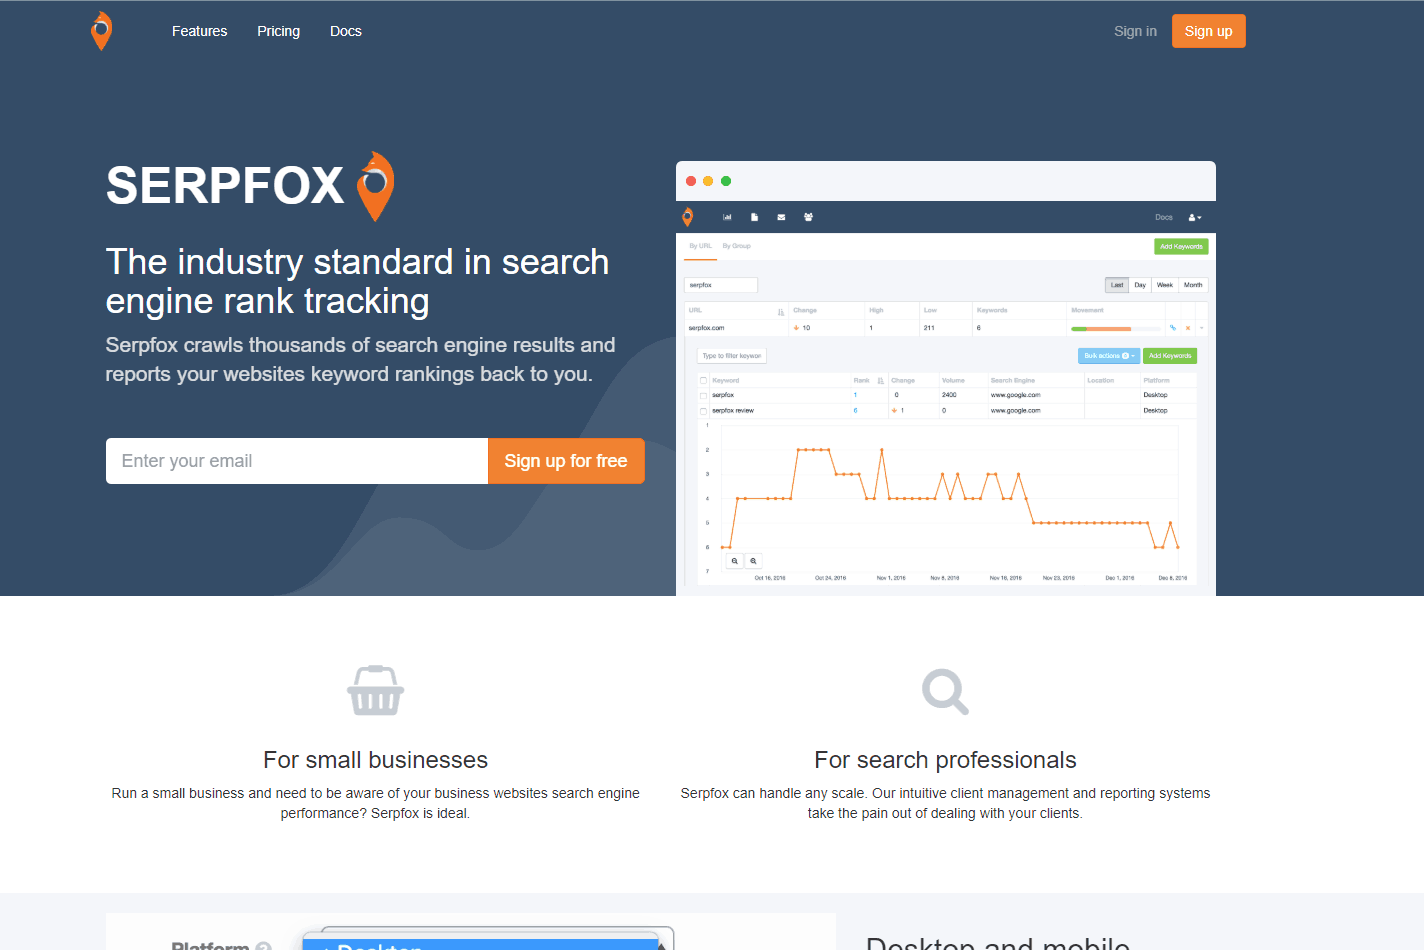Open the document reports icon in dashboard preview
This screenshot has width=1424, height=950.
pos(754,217)
